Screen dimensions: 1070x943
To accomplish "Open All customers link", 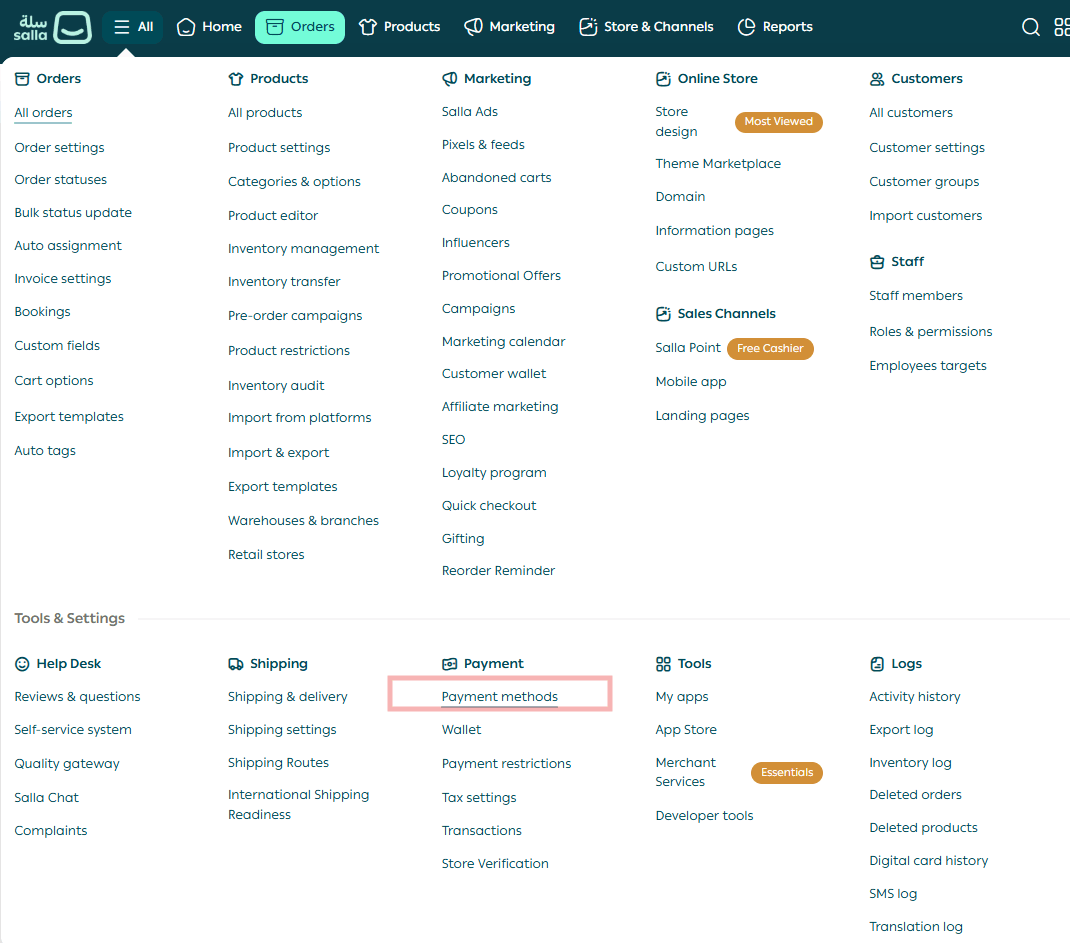I will pyautogui.click(x=910, y=113).
